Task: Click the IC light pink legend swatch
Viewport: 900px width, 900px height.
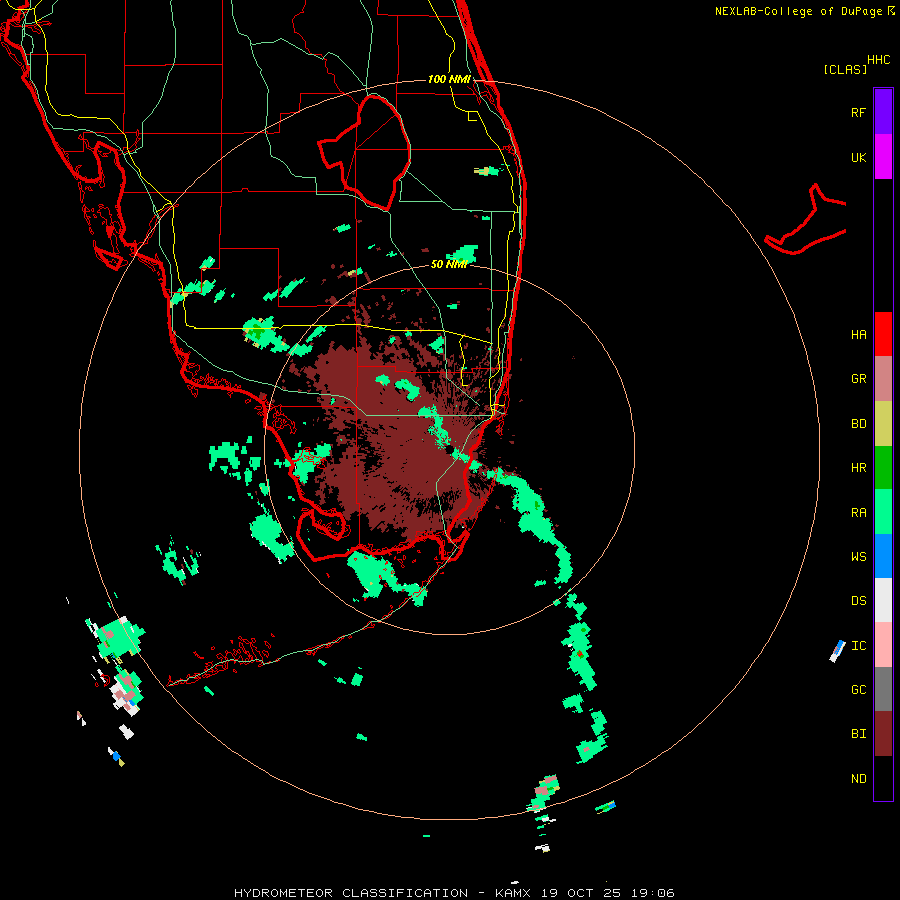Action: click(883, 645)
